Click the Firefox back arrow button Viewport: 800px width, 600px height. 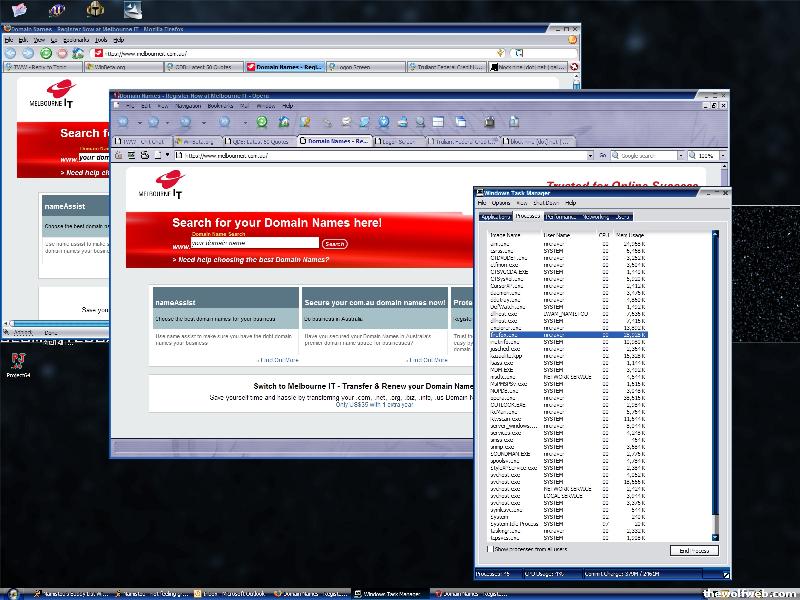click(11, 52)
